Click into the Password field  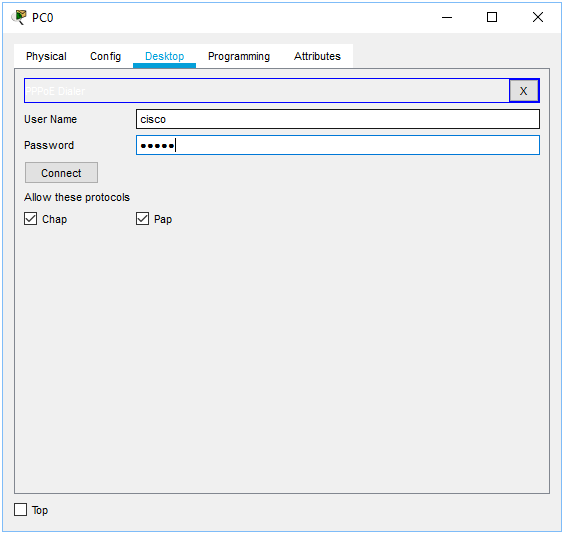click(338, 145)
